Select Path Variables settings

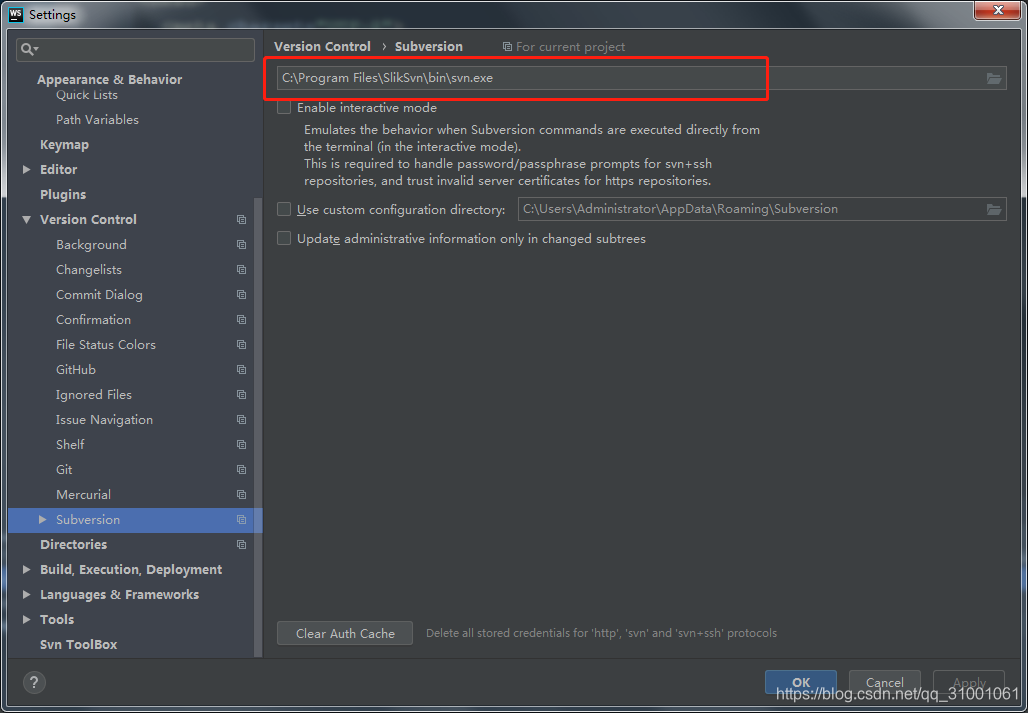tap(97, 120)
